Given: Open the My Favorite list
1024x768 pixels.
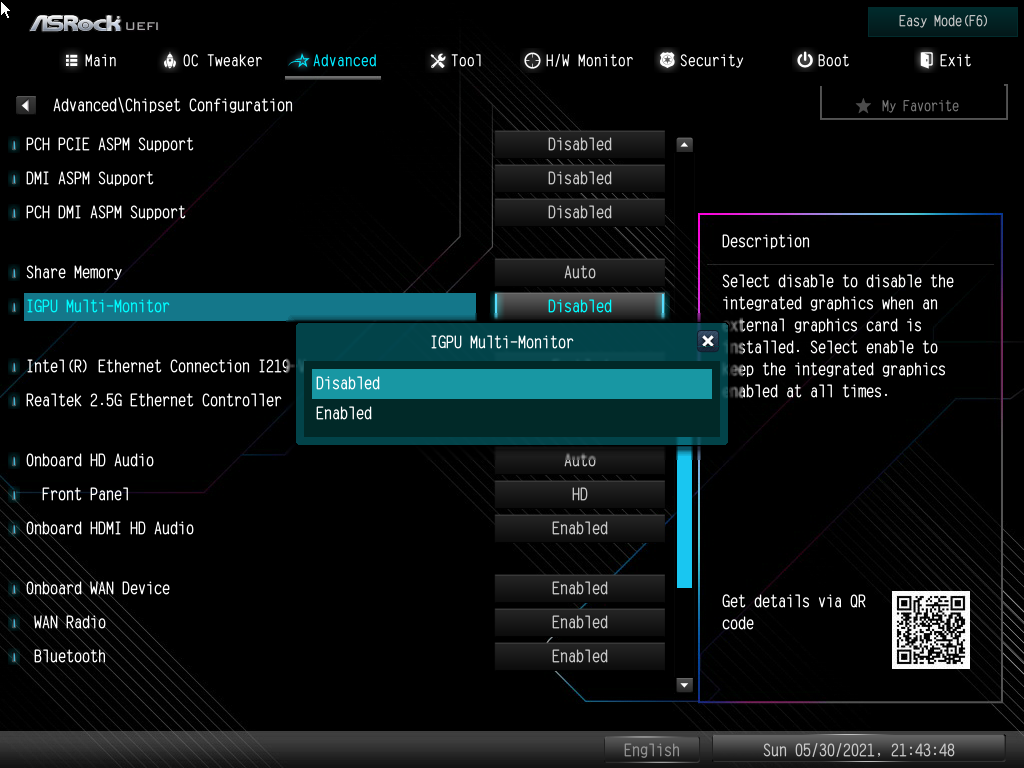Looking at the screenshot, I should coord(914,105).
